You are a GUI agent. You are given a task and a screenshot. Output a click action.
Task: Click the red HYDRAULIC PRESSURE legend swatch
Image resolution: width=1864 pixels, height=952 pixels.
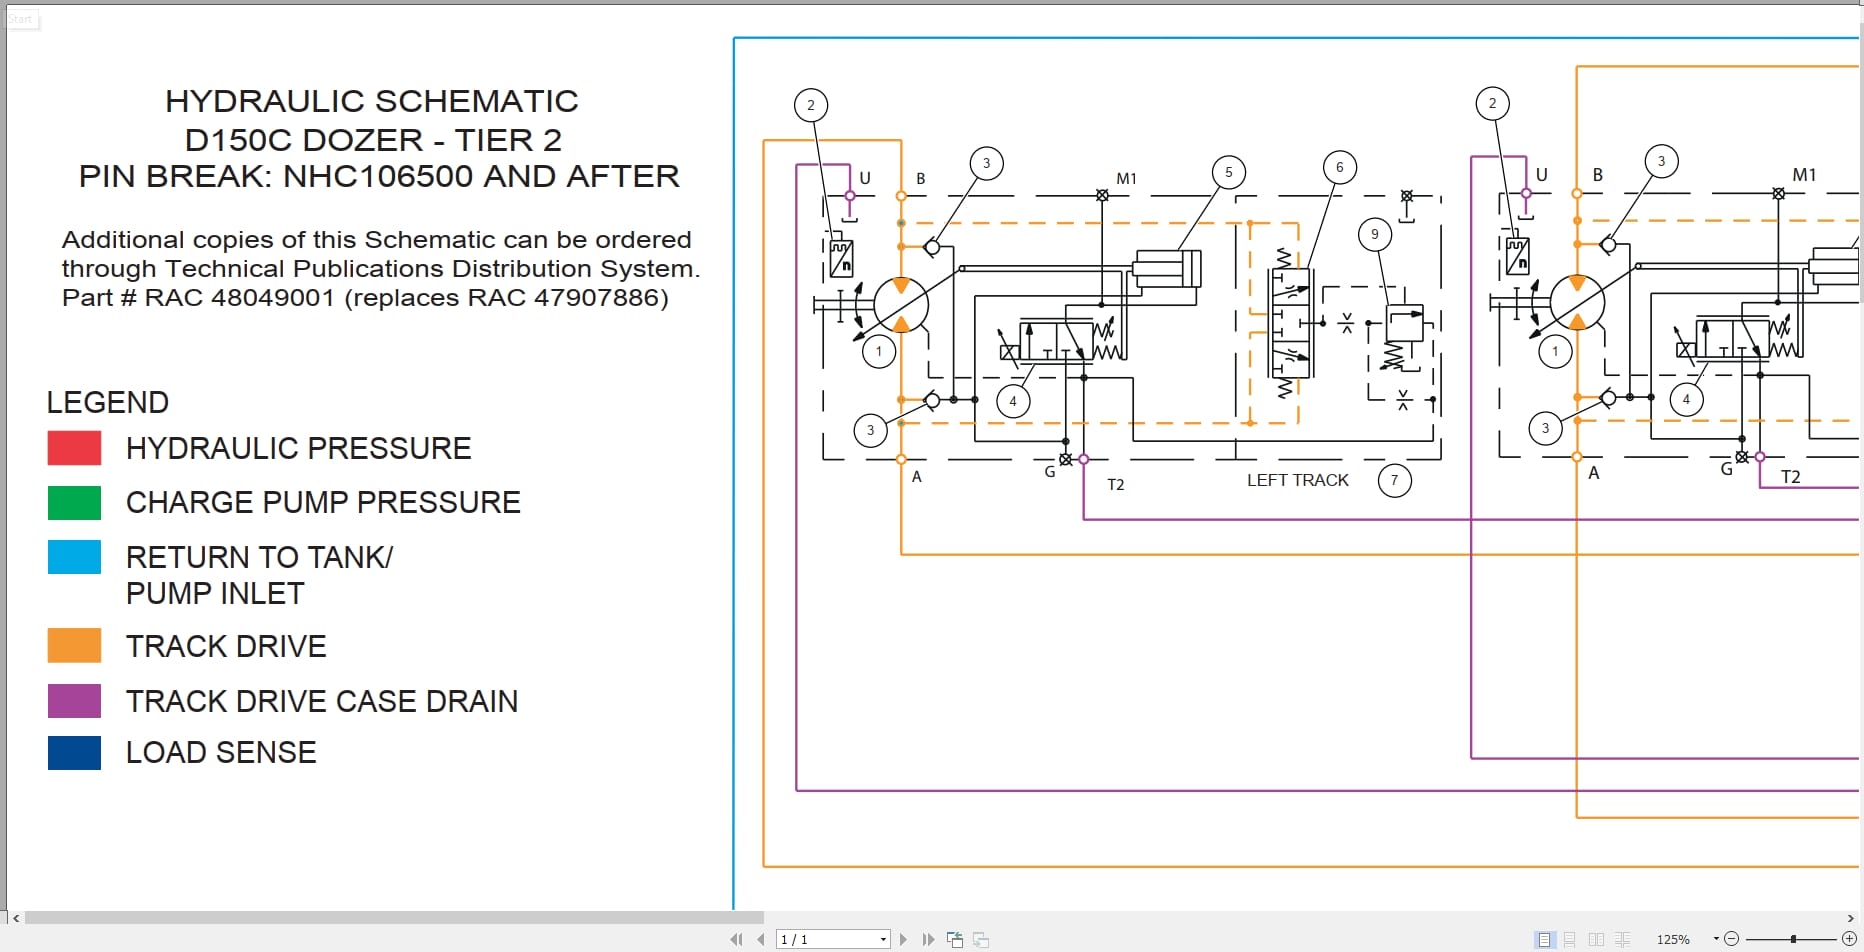point(74,447)
